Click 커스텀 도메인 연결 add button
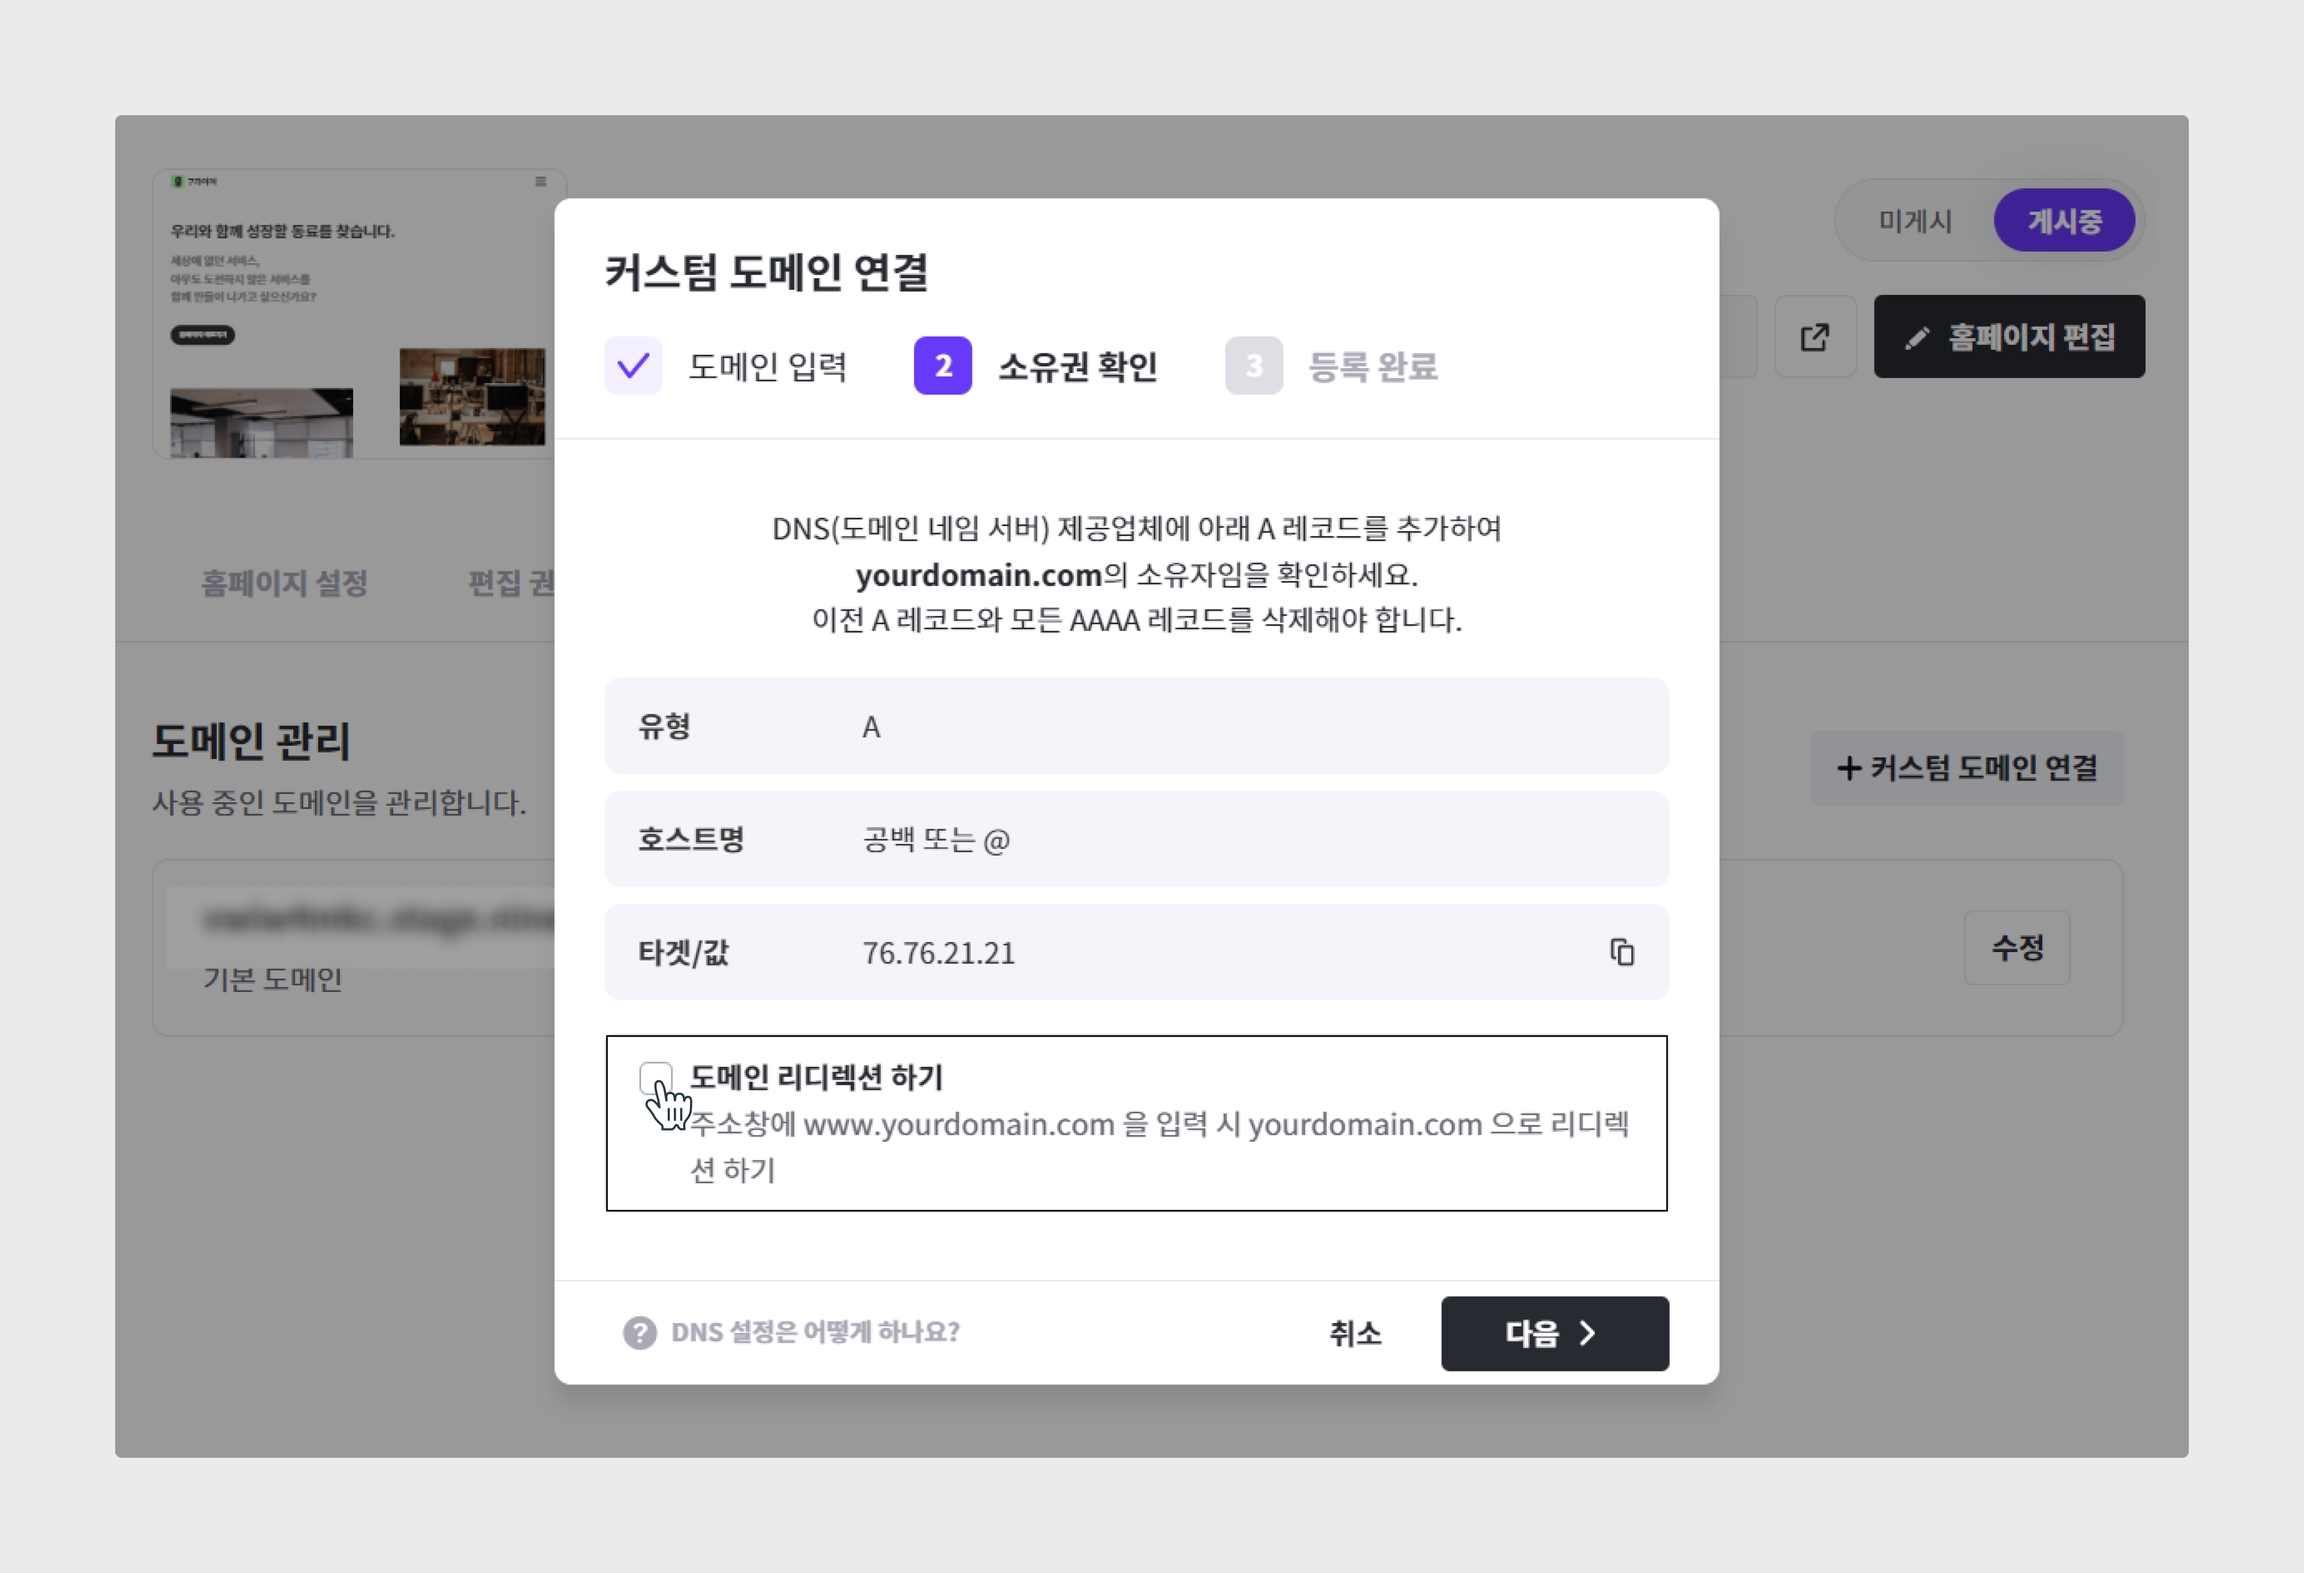This screenshot has width=2304, height=1573. click(x=1966, y=768)
